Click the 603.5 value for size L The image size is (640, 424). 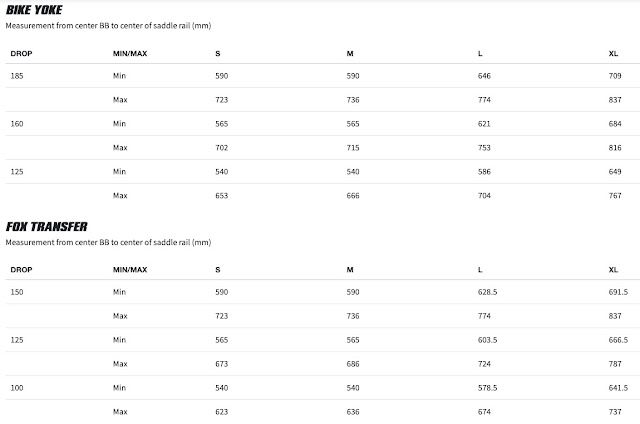(487, 340)
